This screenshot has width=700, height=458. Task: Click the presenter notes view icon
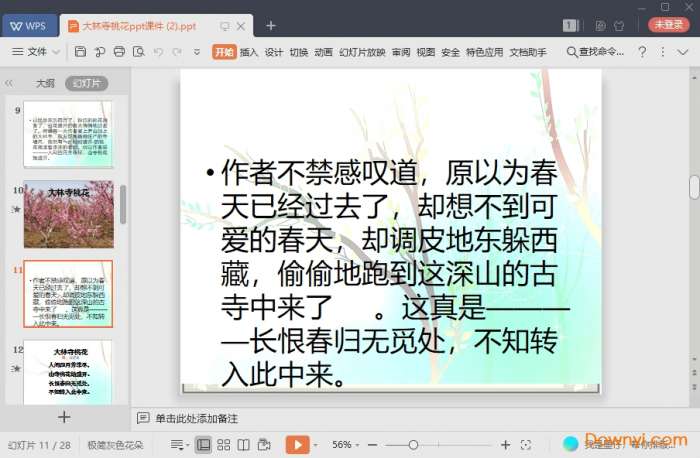[264, 445]
